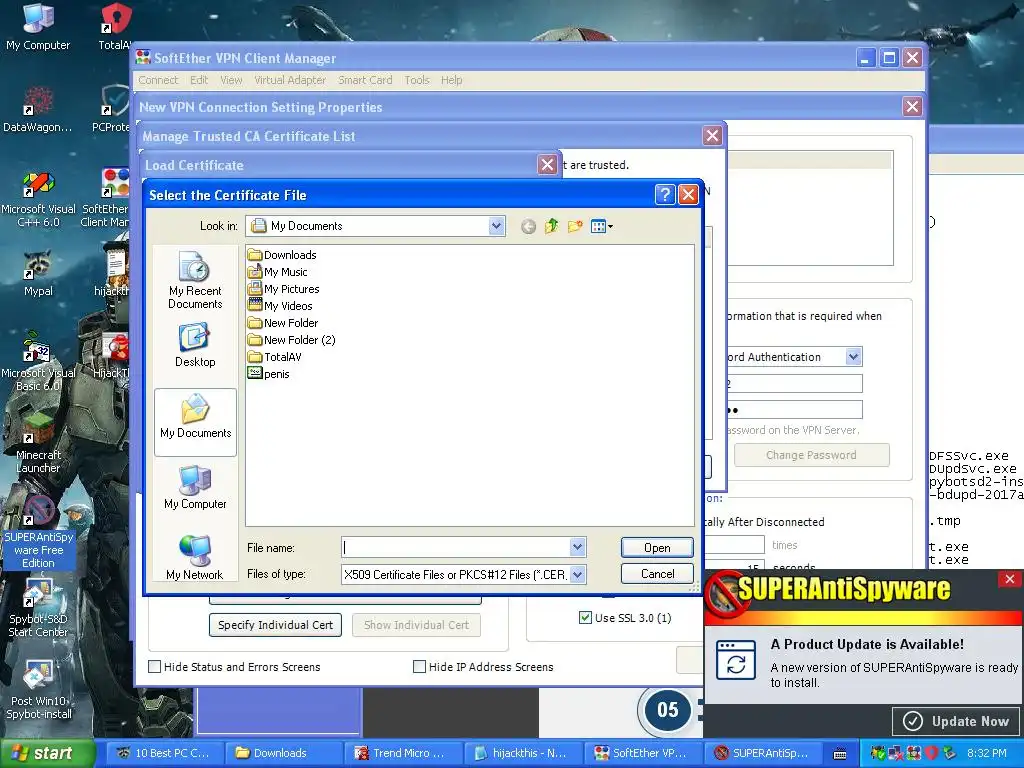Open the View Menu icon in file dialog
1024x768 pixels.
point(601,227)
